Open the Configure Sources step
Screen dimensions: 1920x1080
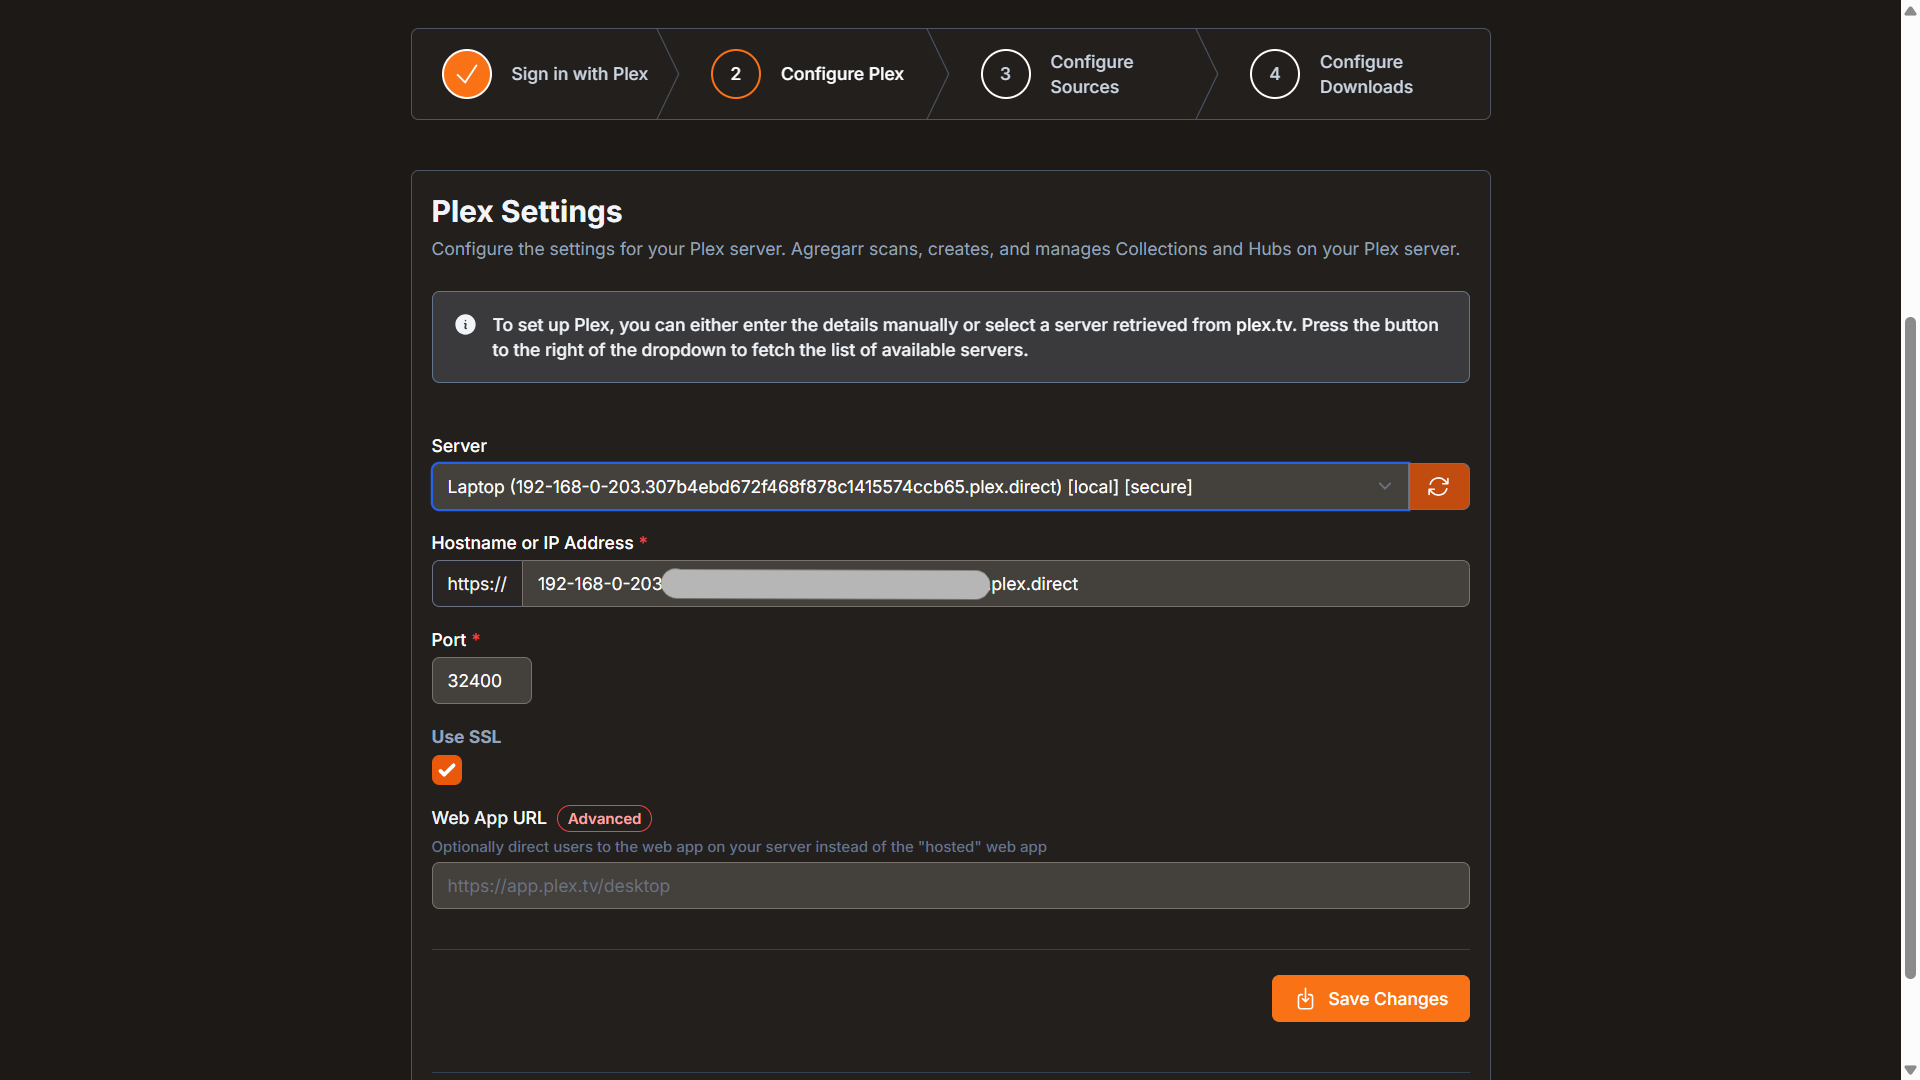pyautogui.click(x=1091, y=74)
